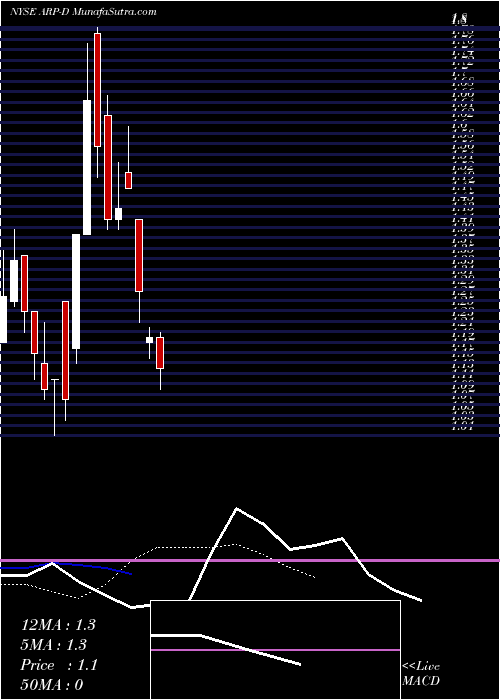Click the '<<Live MACD' label
Screen dimensions: 500x700
tap(421, 674)
